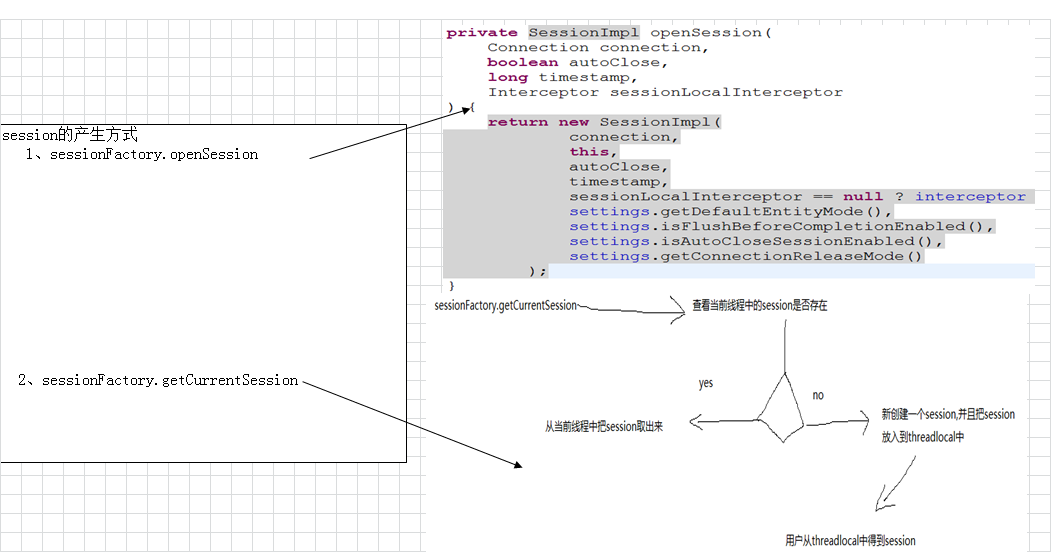This screenshot has height=552, width=1051.
Task: Click the 'boolean autoClose,' parameter line
Action: point(577,62)
